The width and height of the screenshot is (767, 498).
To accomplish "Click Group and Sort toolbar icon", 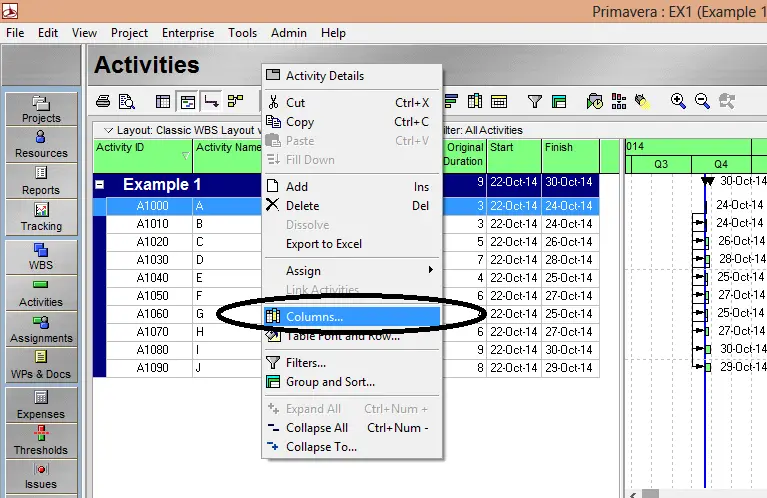I will [x=559, y=101].
